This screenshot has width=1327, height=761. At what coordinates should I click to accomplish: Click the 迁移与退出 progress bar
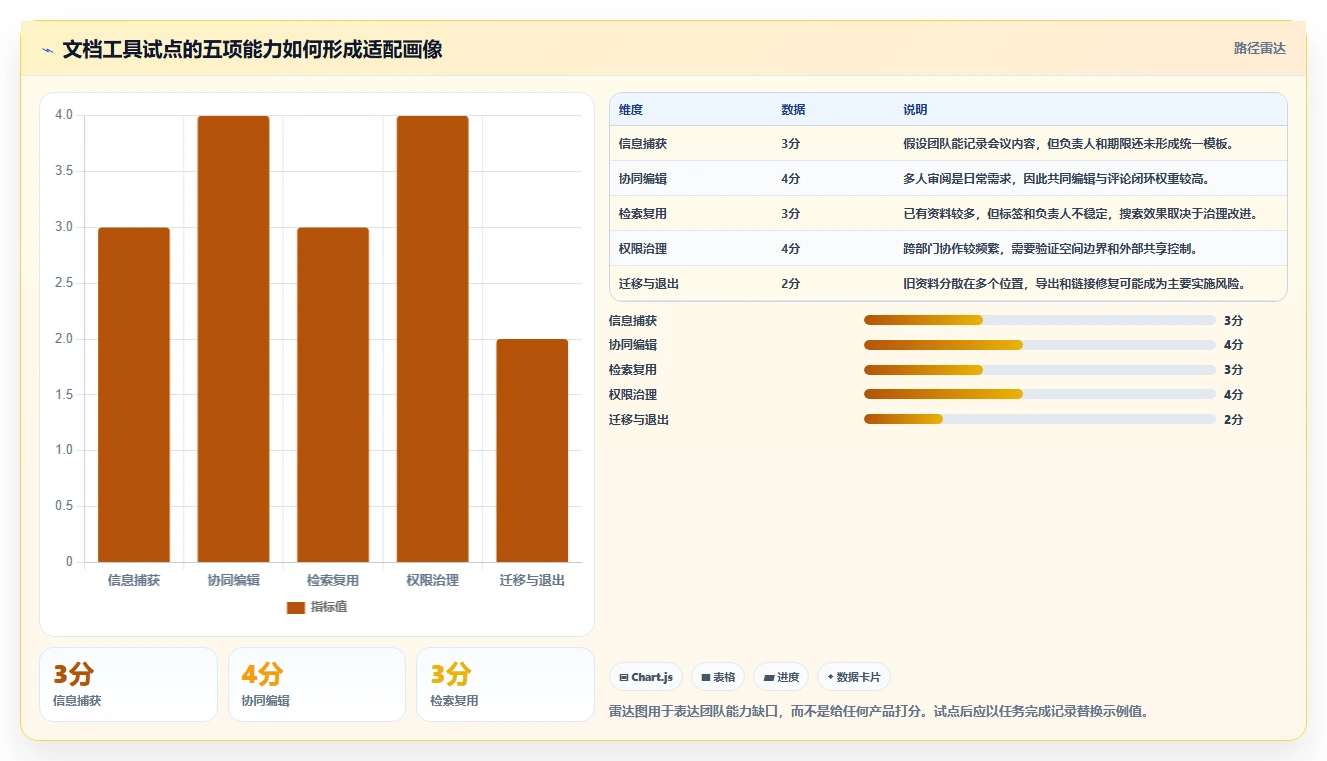[1040, 420]
